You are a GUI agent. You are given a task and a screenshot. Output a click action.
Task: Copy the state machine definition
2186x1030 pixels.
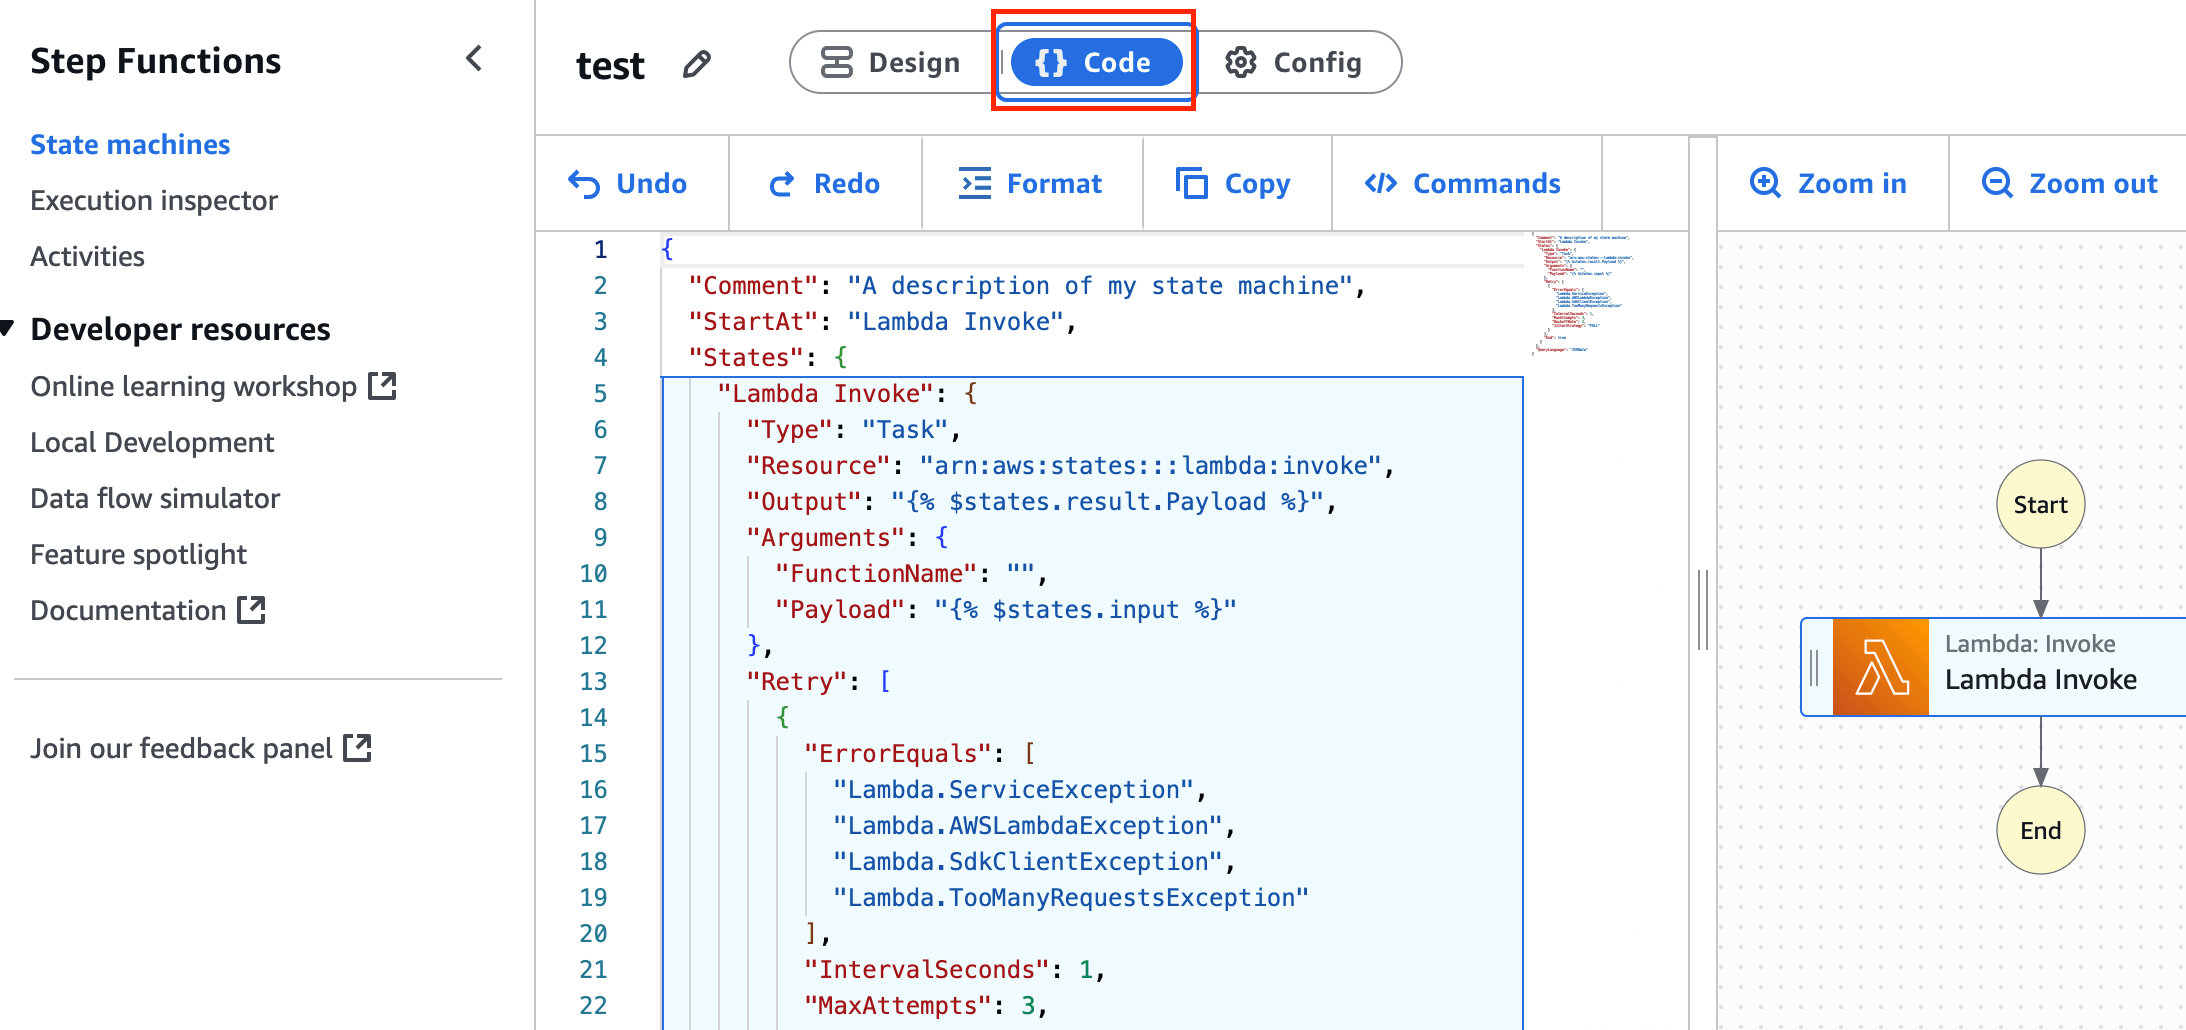[1233, 184]
